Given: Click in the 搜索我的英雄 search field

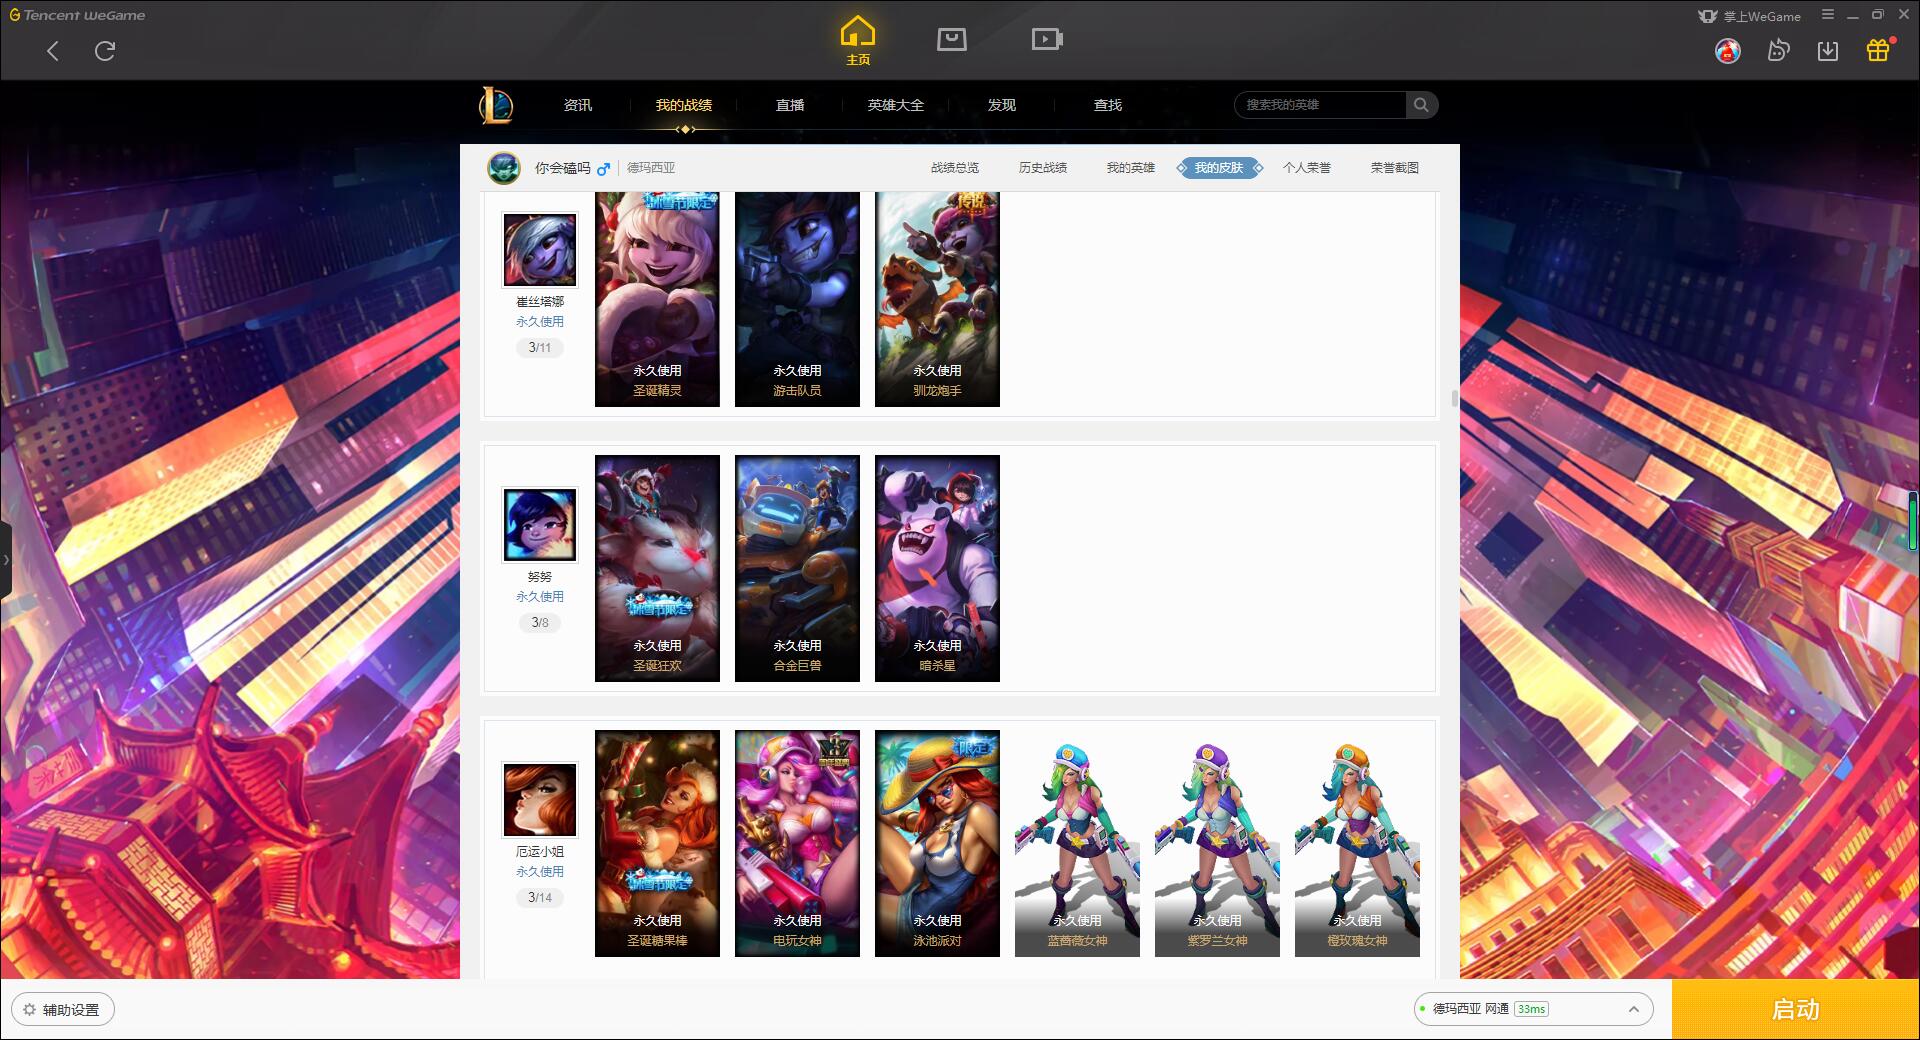Looking at the screenshot, I should 1320,105.
